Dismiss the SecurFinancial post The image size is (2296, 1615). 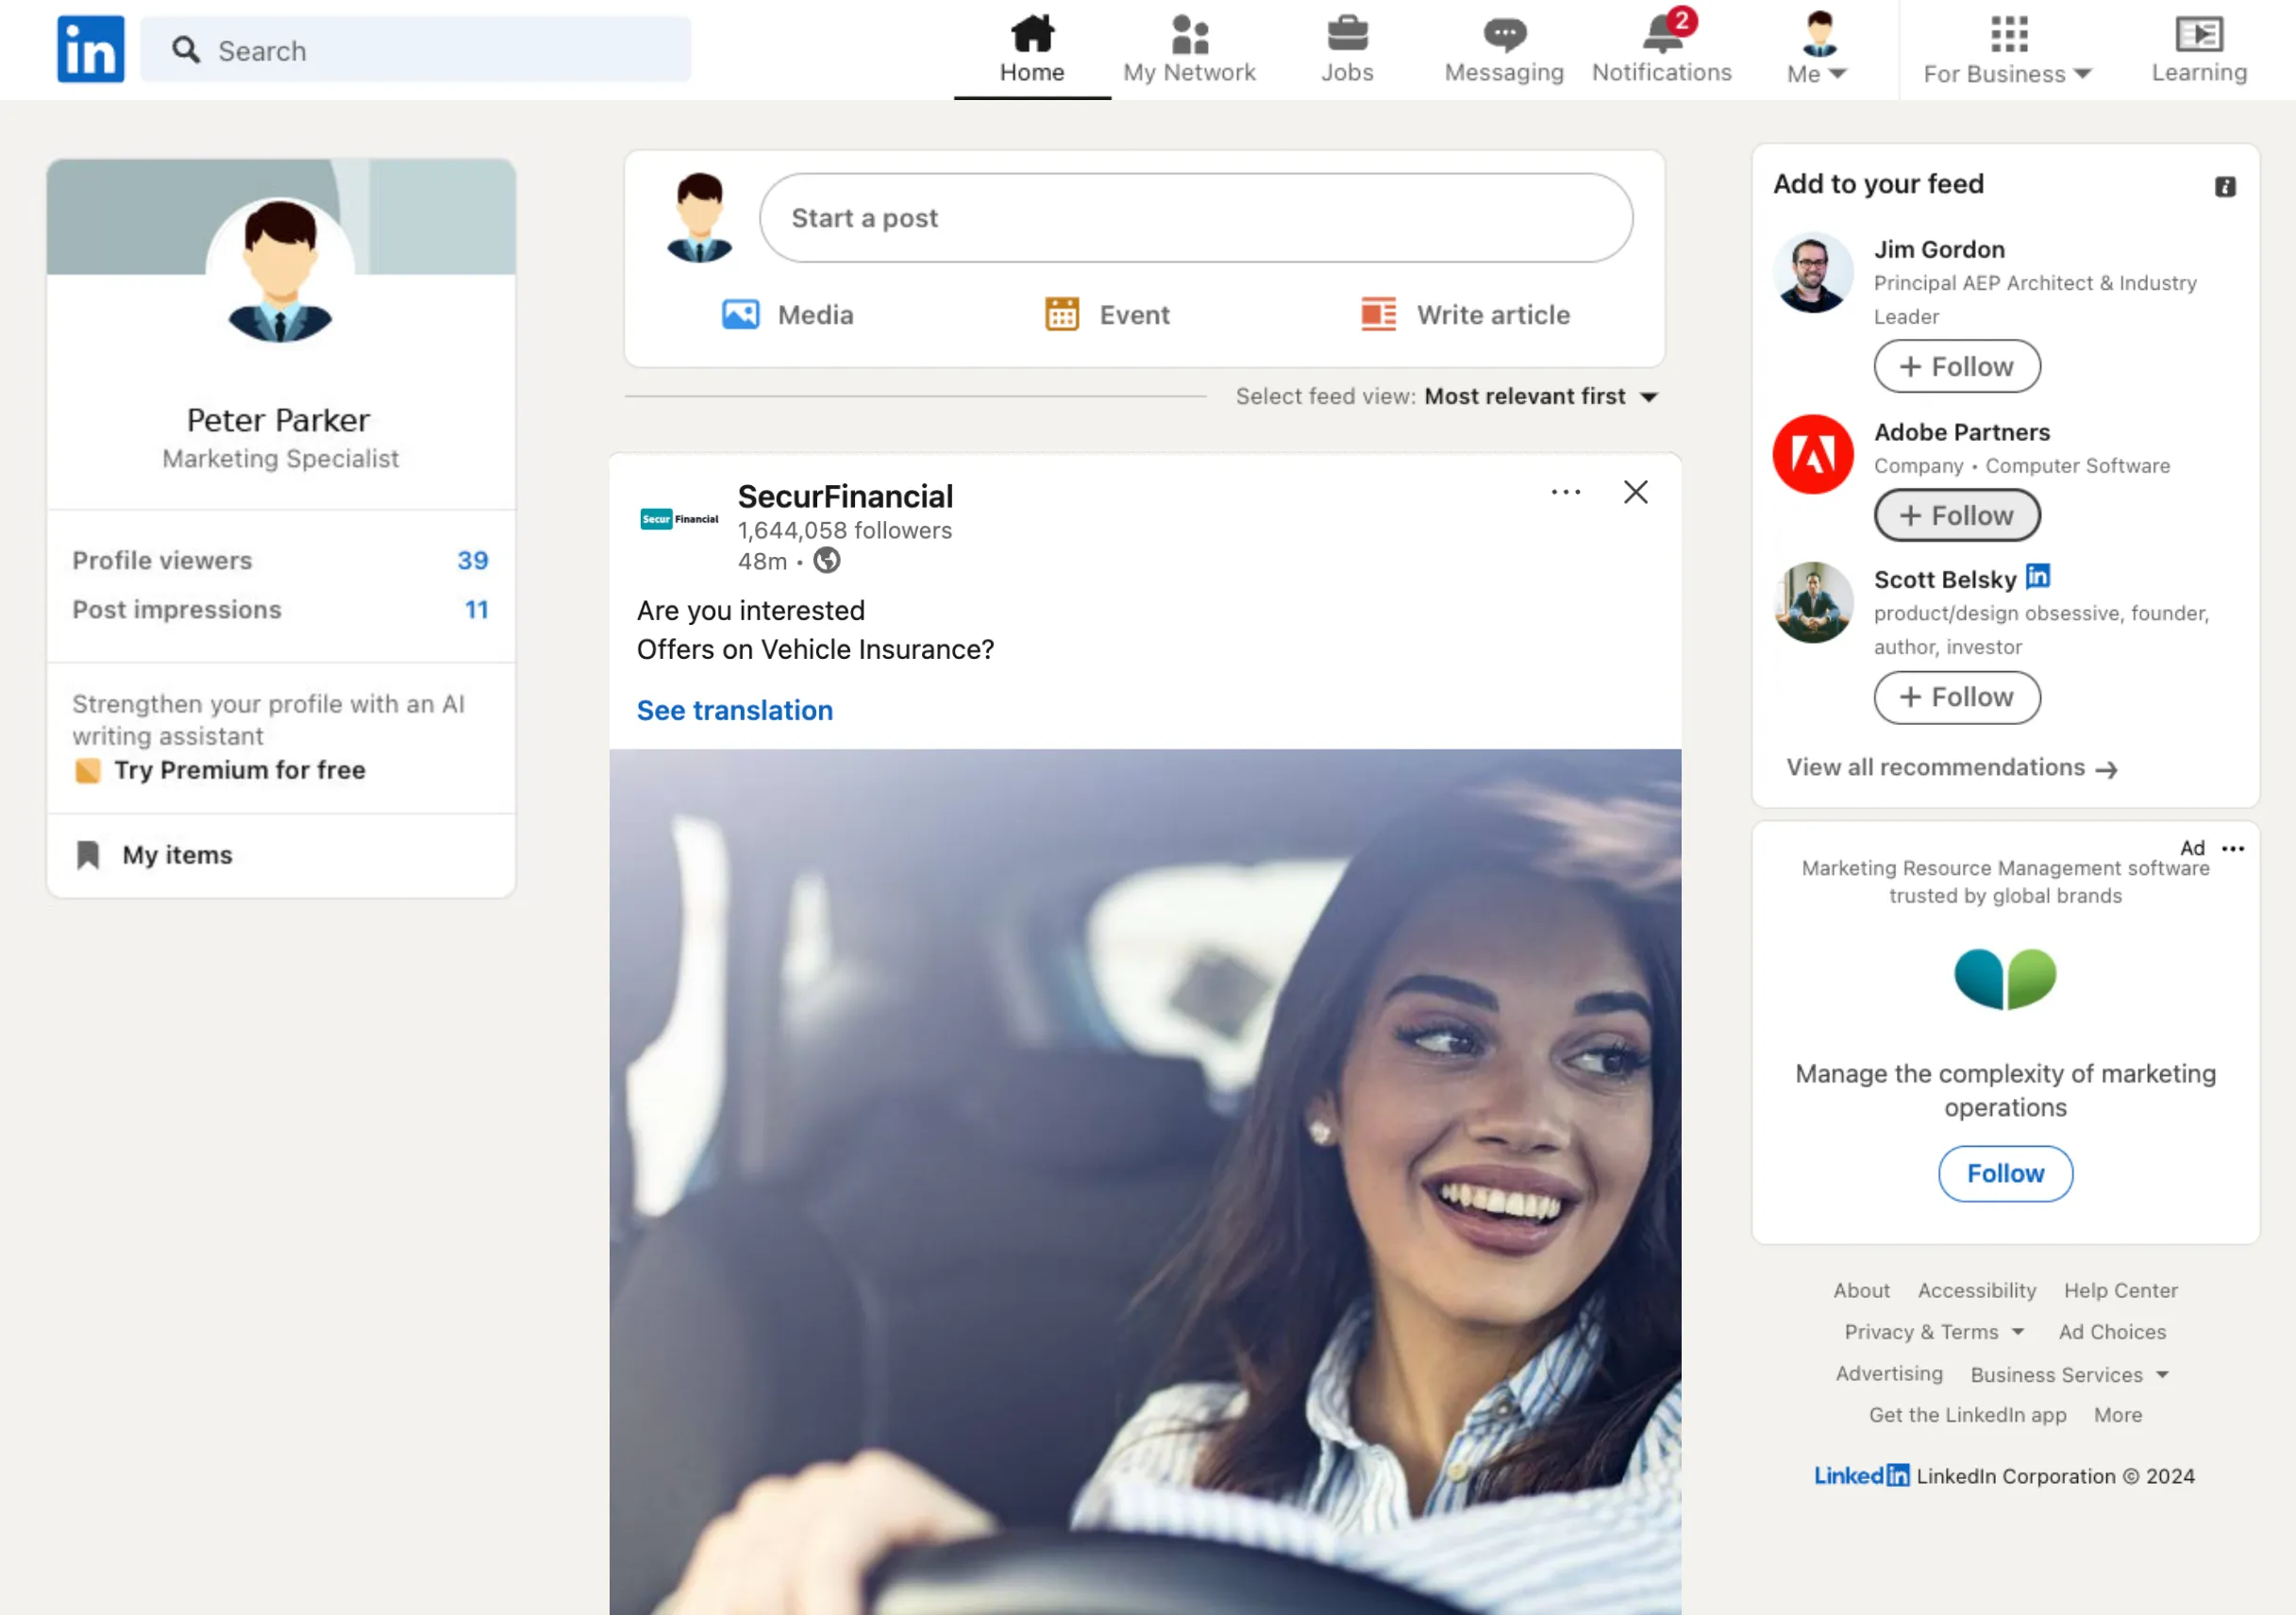tap(1636, 492)
